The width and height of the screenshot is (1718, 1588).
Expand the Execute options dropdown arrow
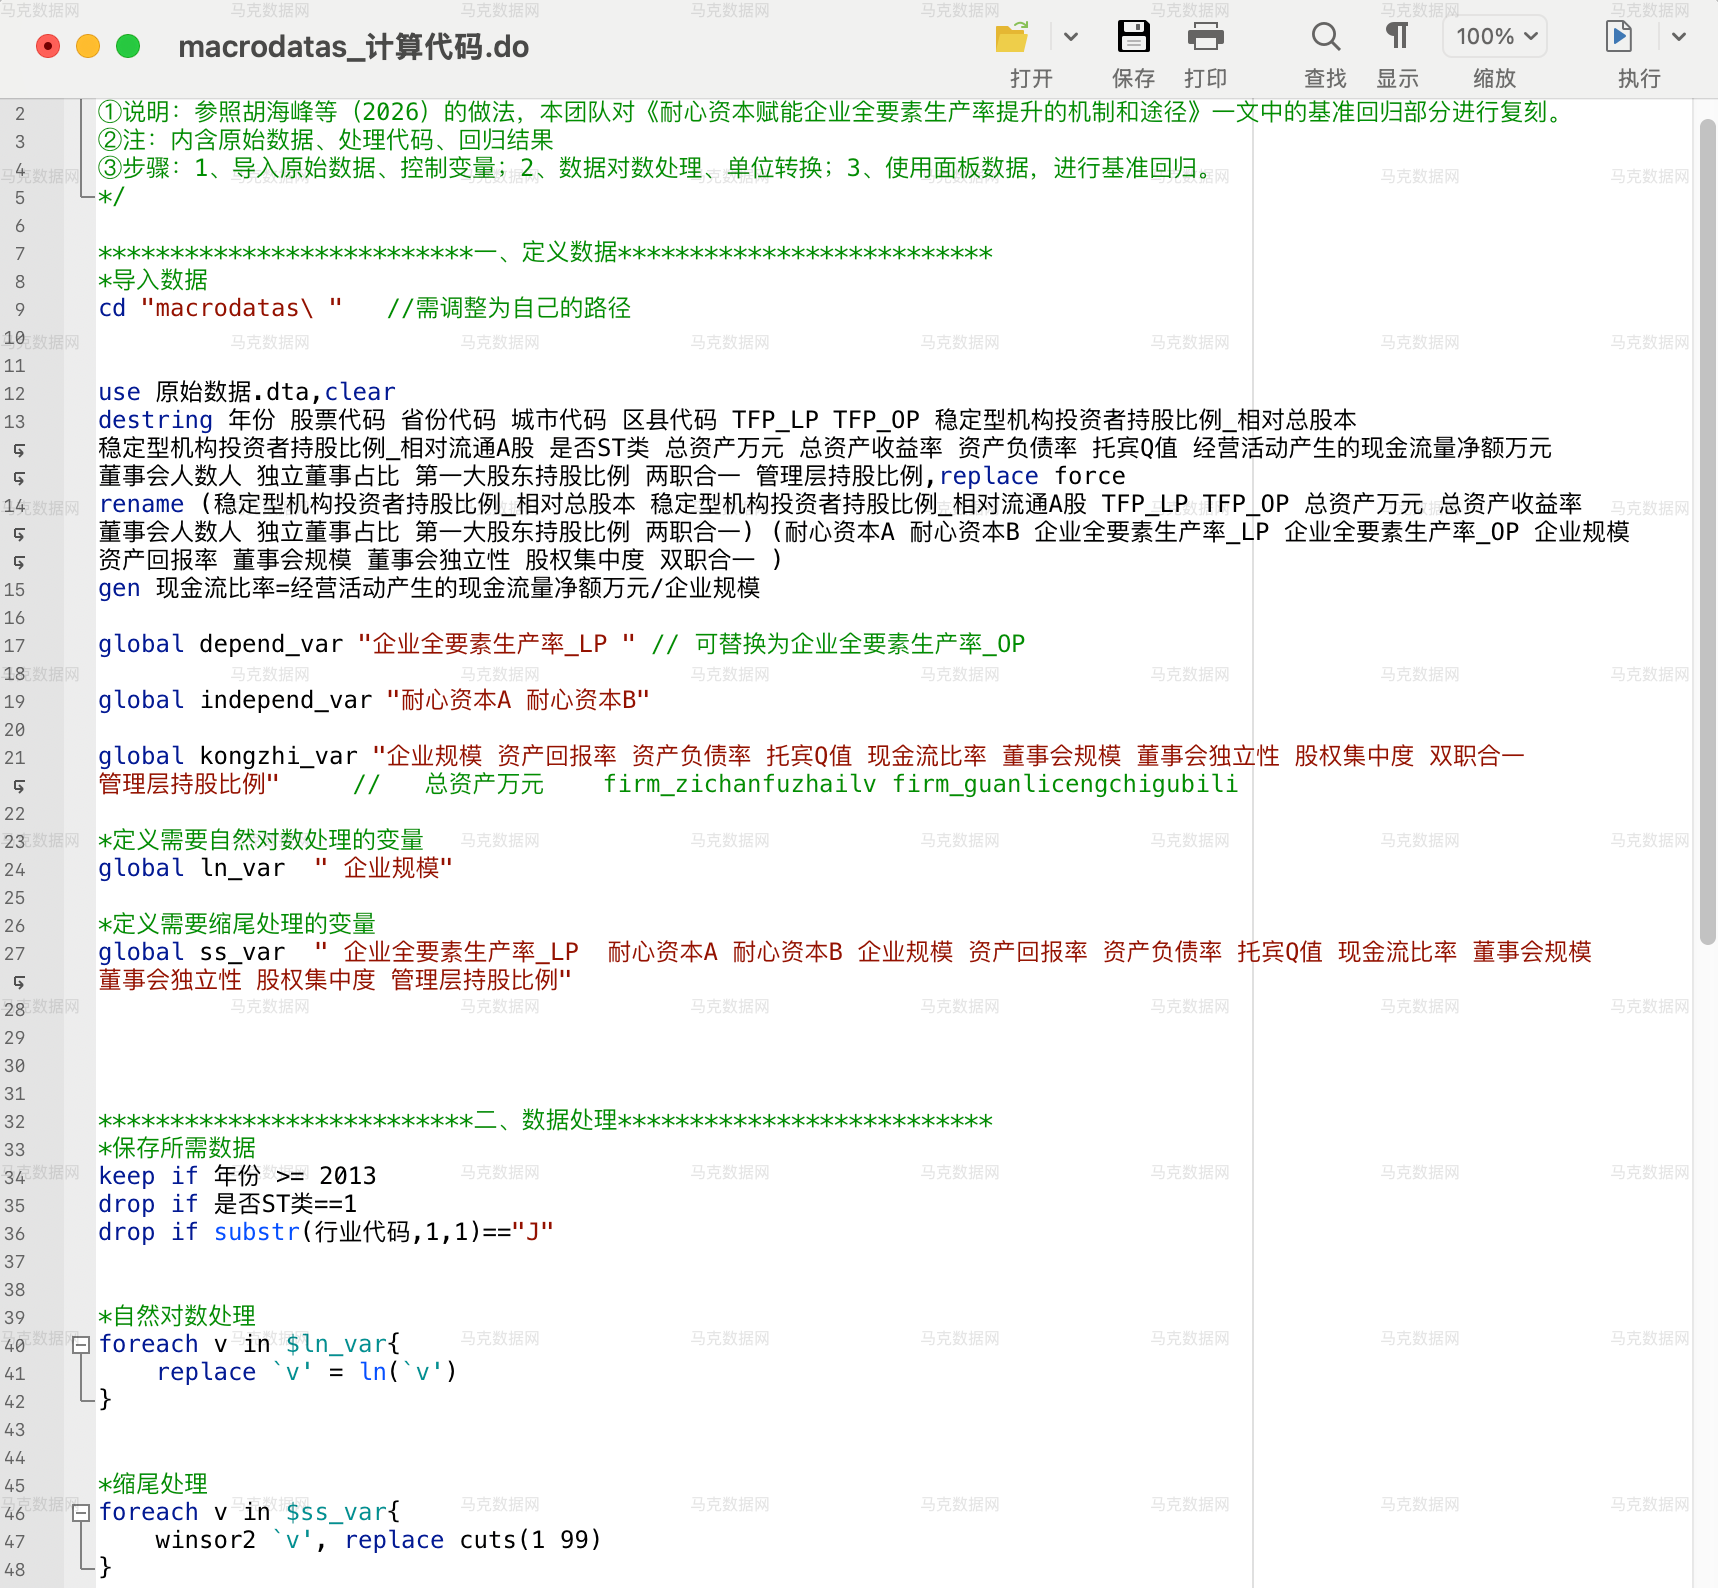tap(1679, 38)
